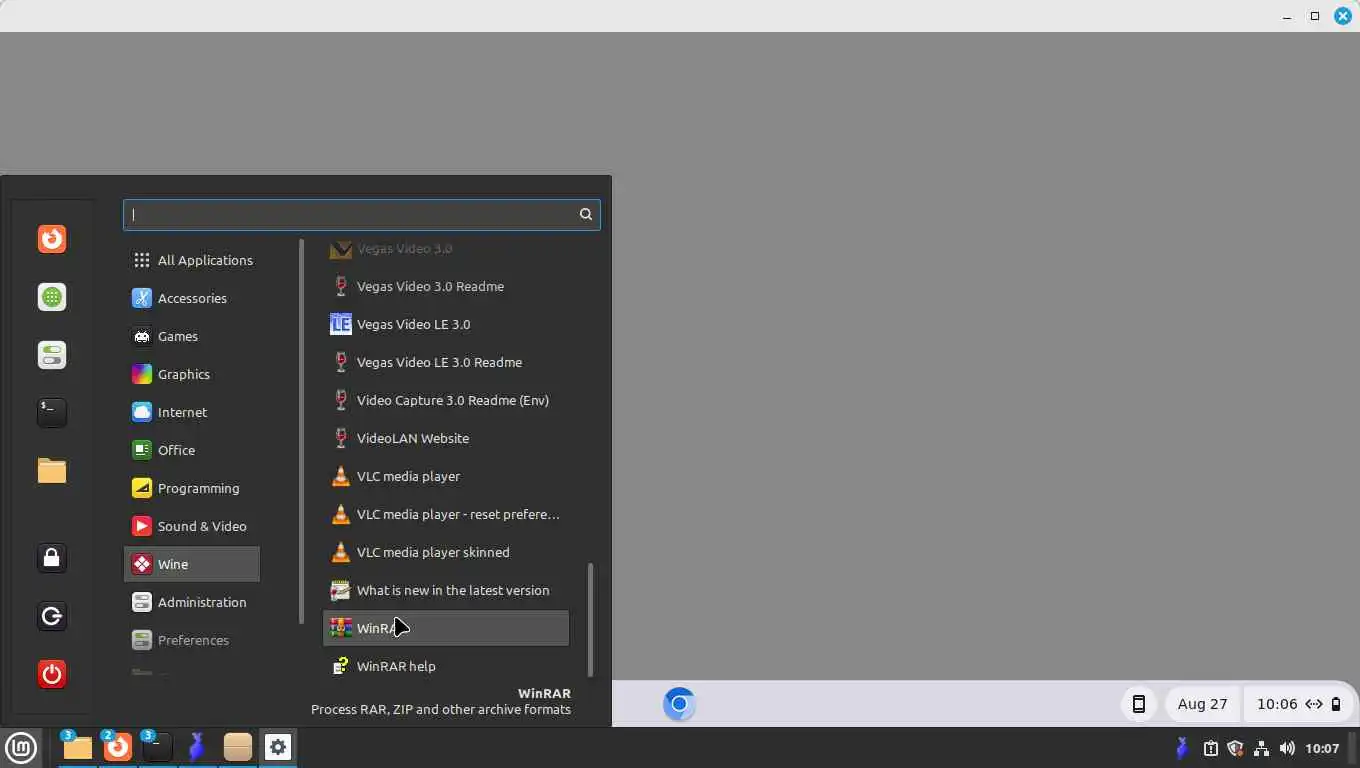The width and height of the screenshot is (1360, 768).
Task: Select the Programming category
Action: (x=192, y=488)
